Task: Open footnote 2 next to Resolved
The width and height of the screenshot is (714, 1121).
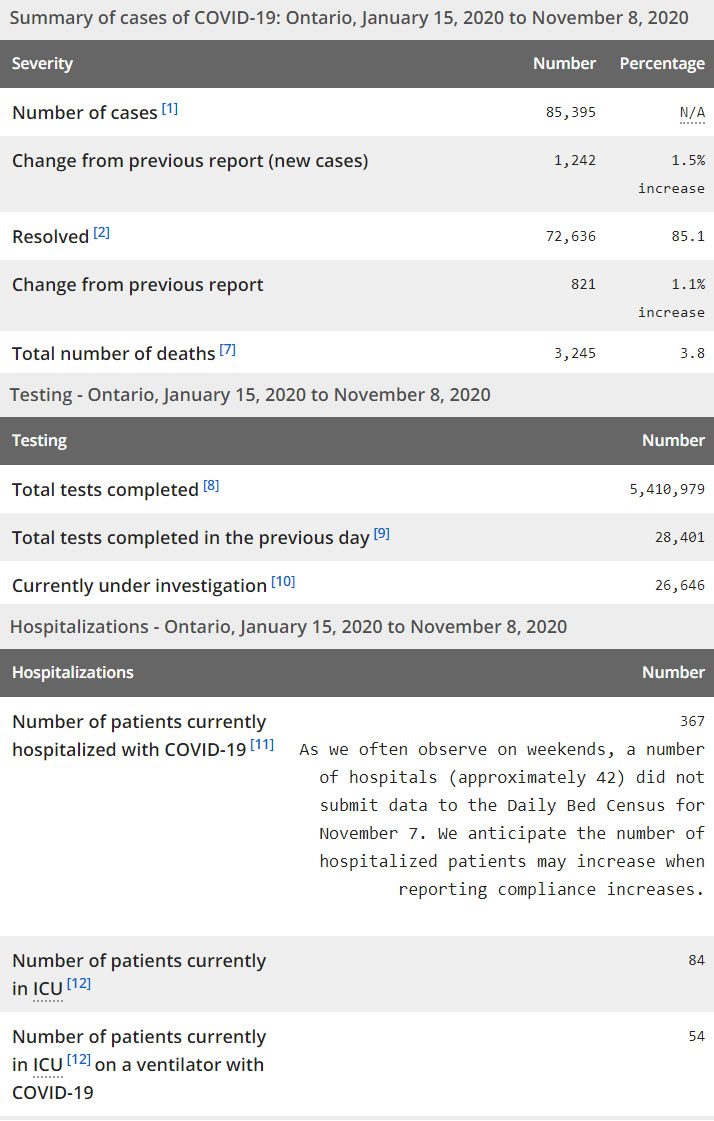Action: (102, 233)
